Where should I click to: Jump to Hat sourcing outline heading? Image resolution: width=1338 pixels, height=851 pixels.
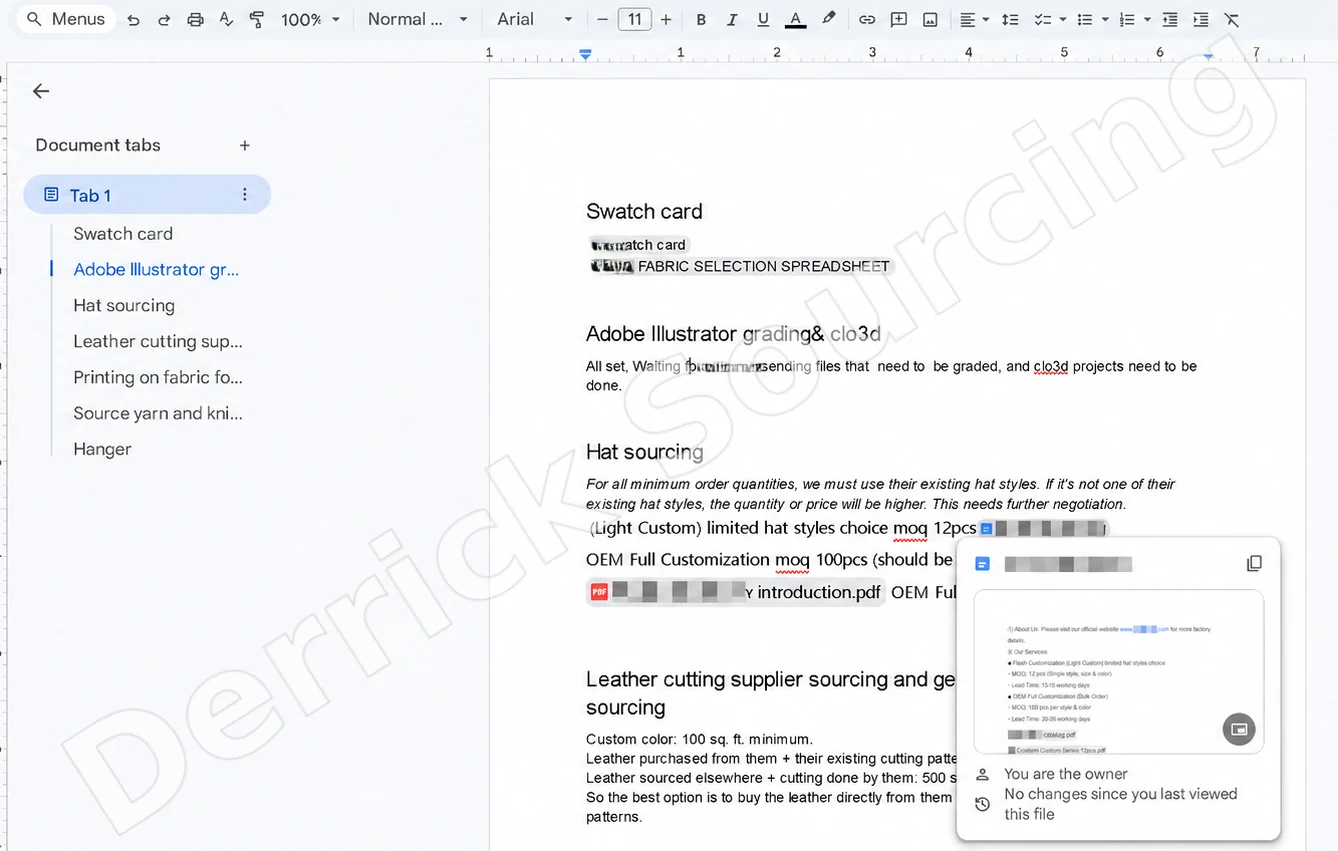click(x=124, y=306)
